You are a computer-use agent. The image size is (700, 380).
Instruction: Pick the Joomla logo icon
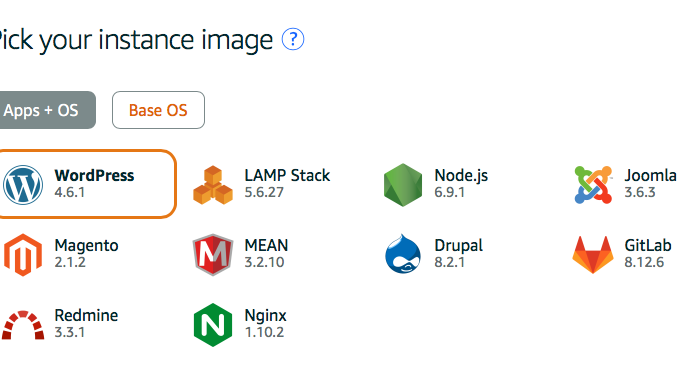[x=593, y=185]
